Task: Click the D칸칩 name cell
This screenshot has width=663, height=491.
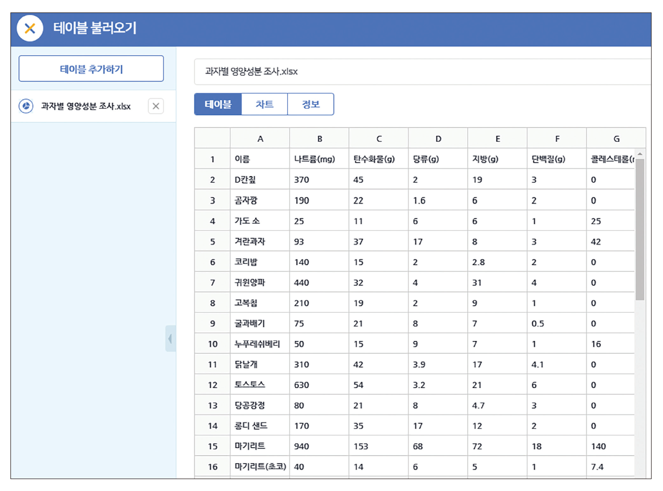Action: pyautogui.click(x=260, y=180)
